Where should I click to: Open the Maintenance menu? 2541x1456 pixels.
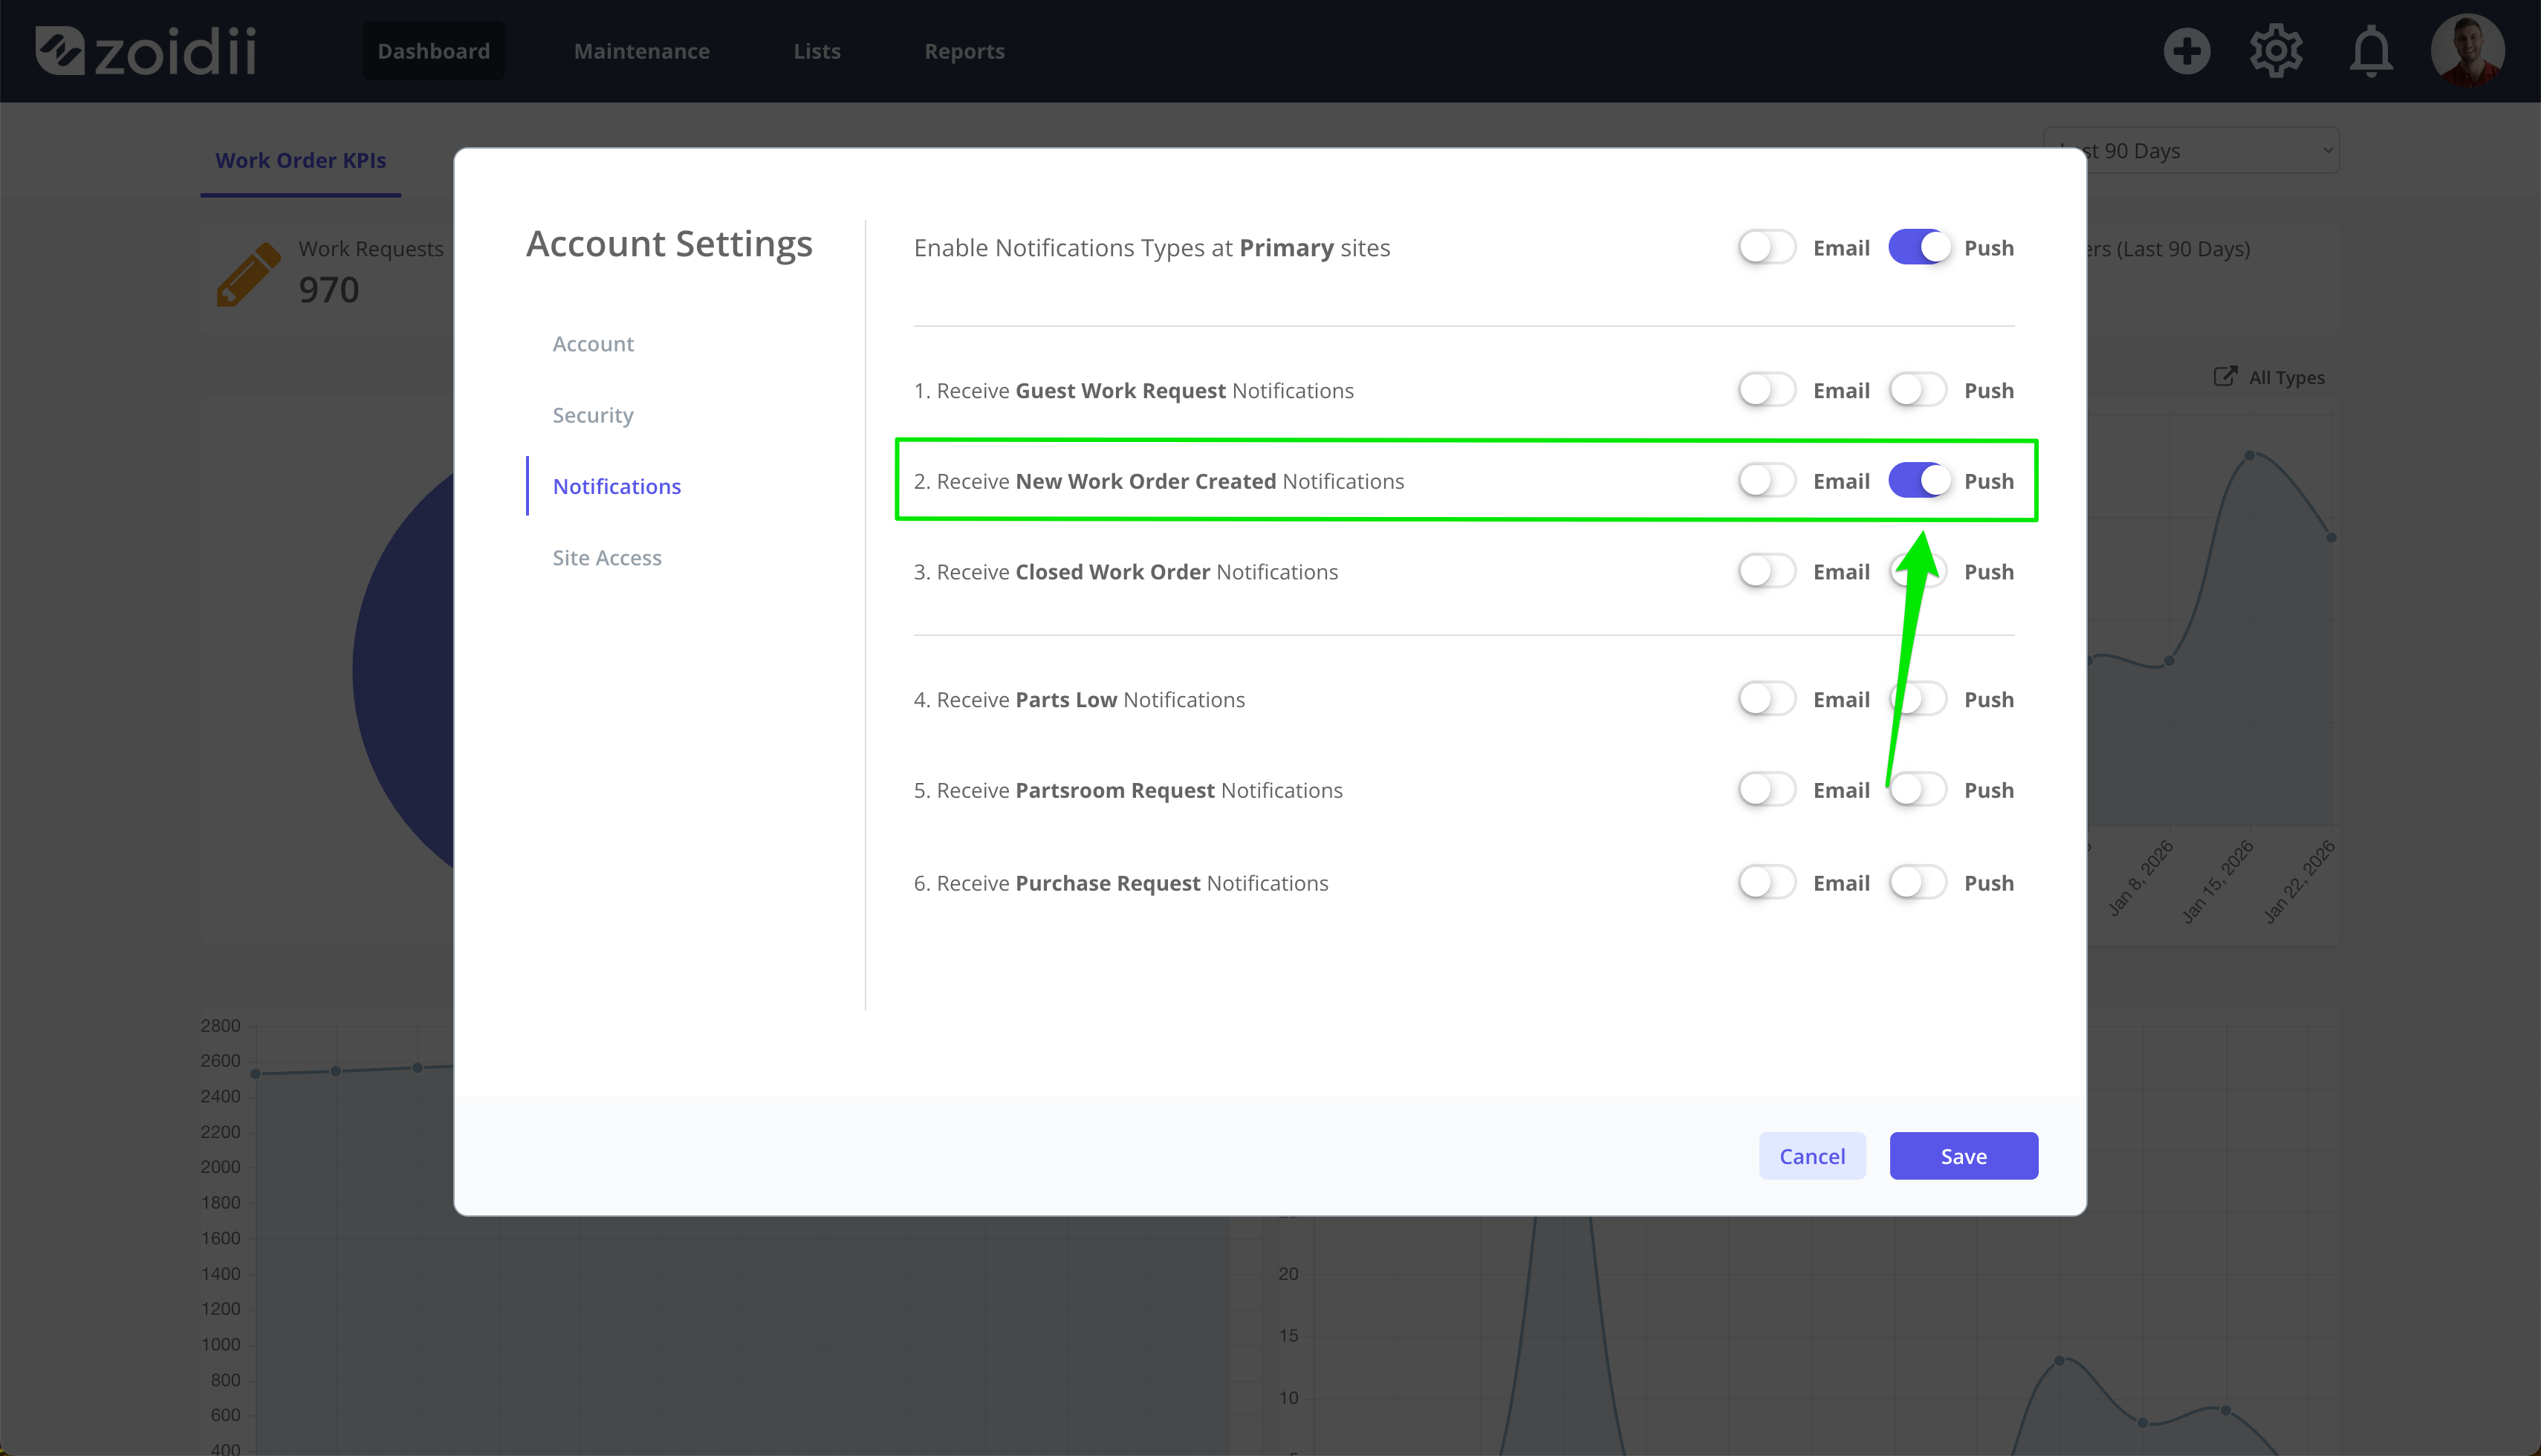[641, 51]
